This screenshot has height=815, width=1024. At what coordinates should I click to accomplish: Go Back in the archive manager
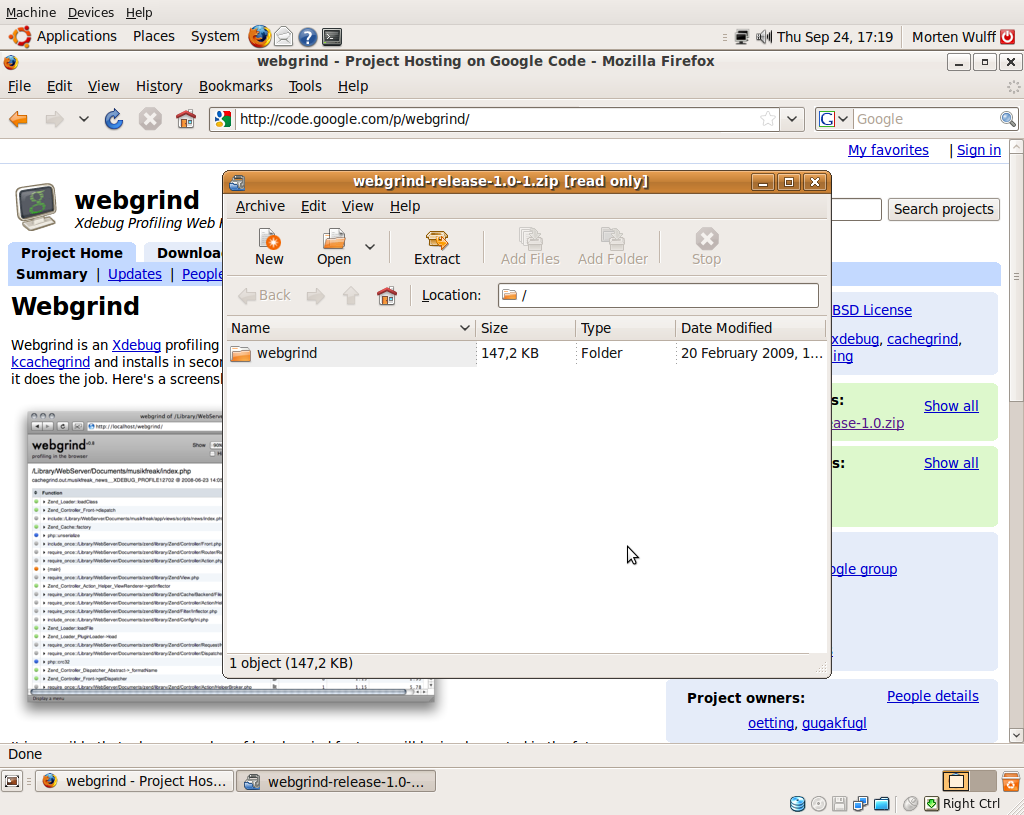pos(264,296)
